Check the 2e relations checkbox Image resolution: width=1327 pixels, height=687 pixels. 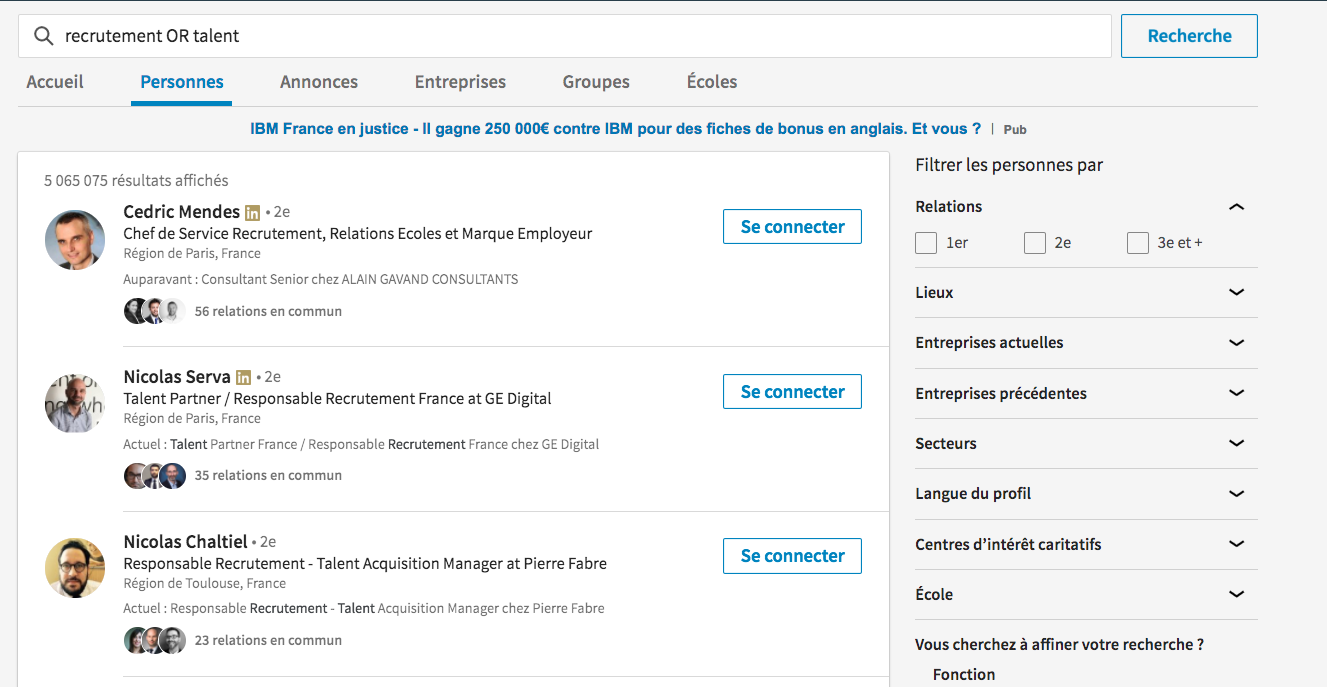tap(1035, 243)
